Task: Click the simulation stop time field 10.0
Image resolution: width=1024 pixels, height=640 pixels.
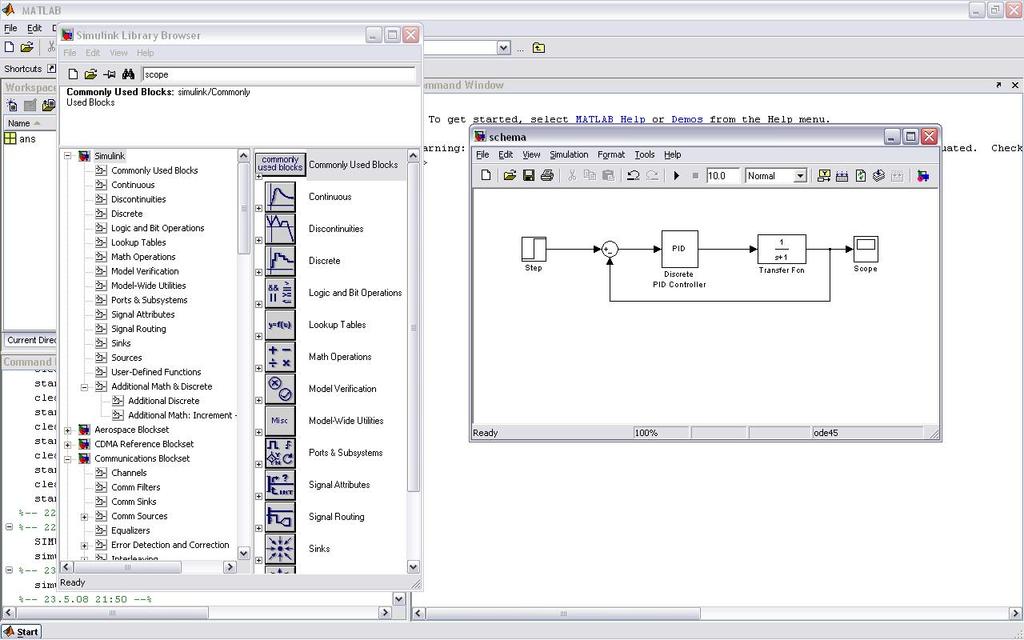Action: 722,176
